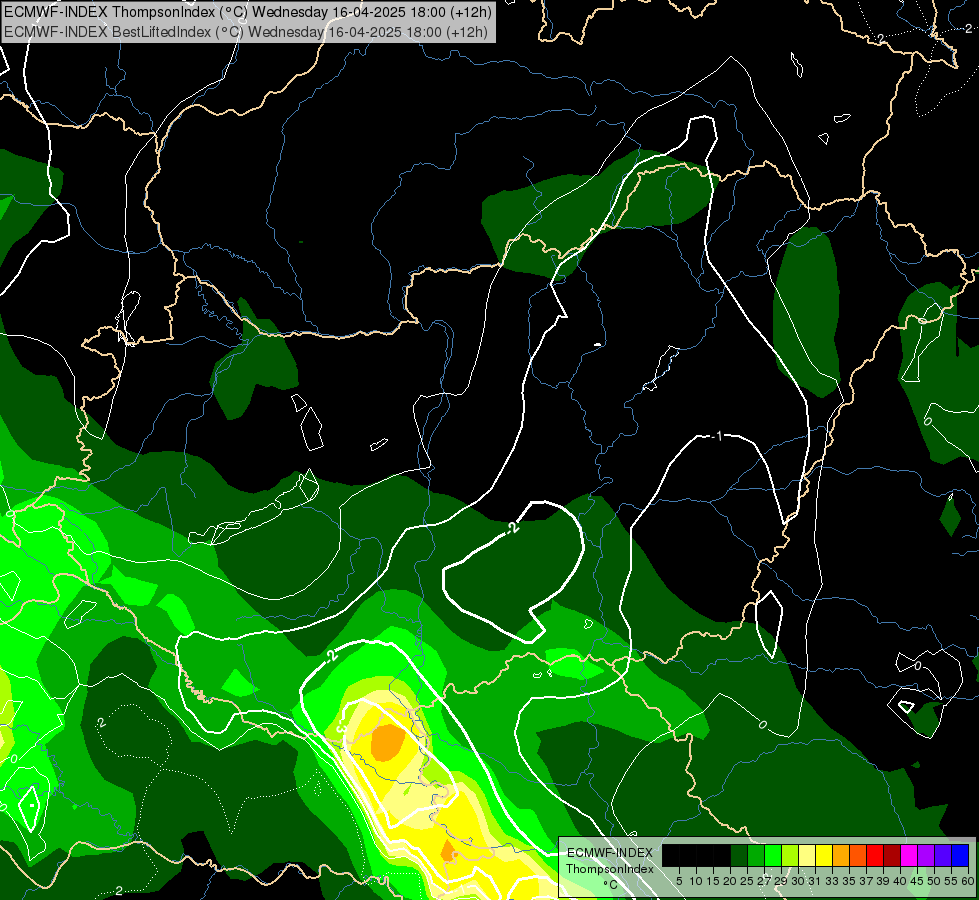Click the violet 50–55 legend swatch

(x=943, y=855)
